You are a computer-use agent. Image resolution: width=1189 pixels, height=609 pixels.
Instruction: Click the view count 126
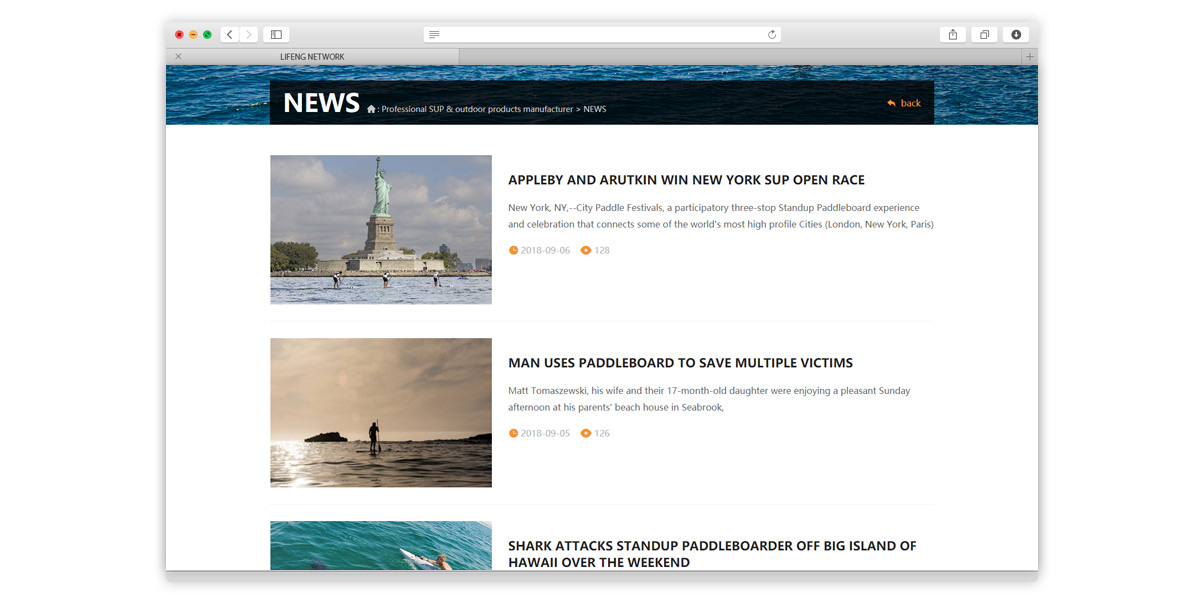pos(602,433)
